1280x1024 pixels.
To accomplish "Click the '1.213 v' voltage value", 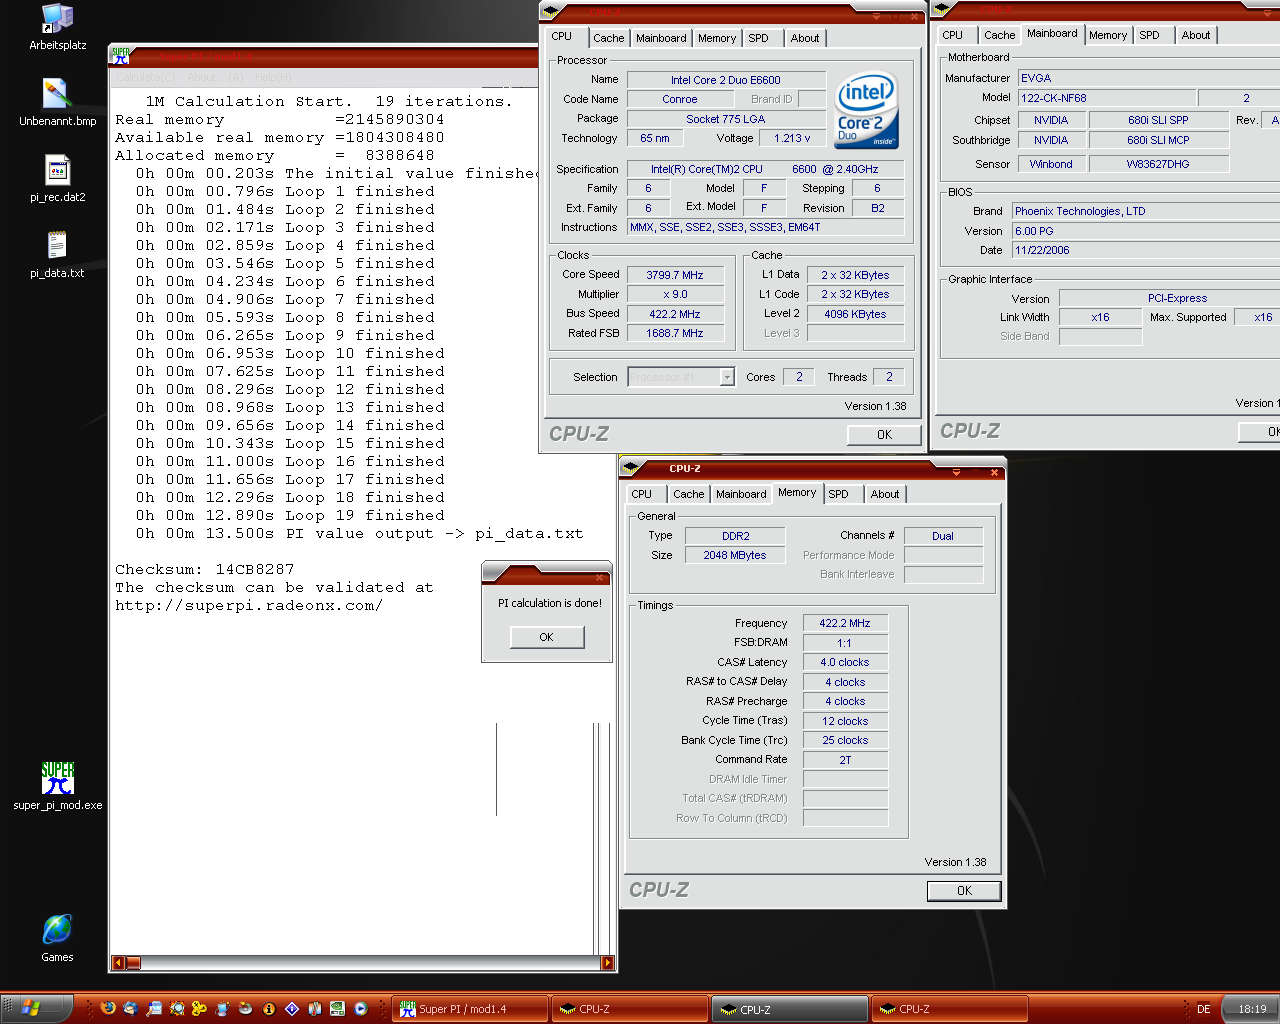I will pyautogui.click(x=793, y=138).
